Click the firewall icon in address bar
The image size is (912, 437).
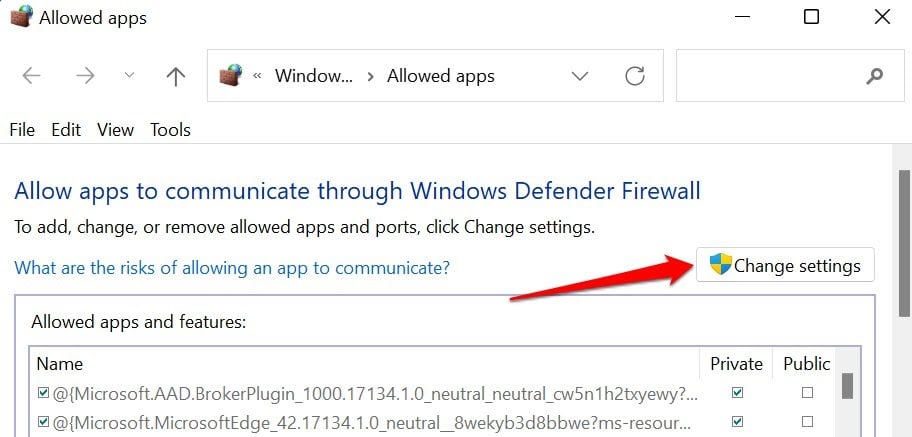[230, 76]
